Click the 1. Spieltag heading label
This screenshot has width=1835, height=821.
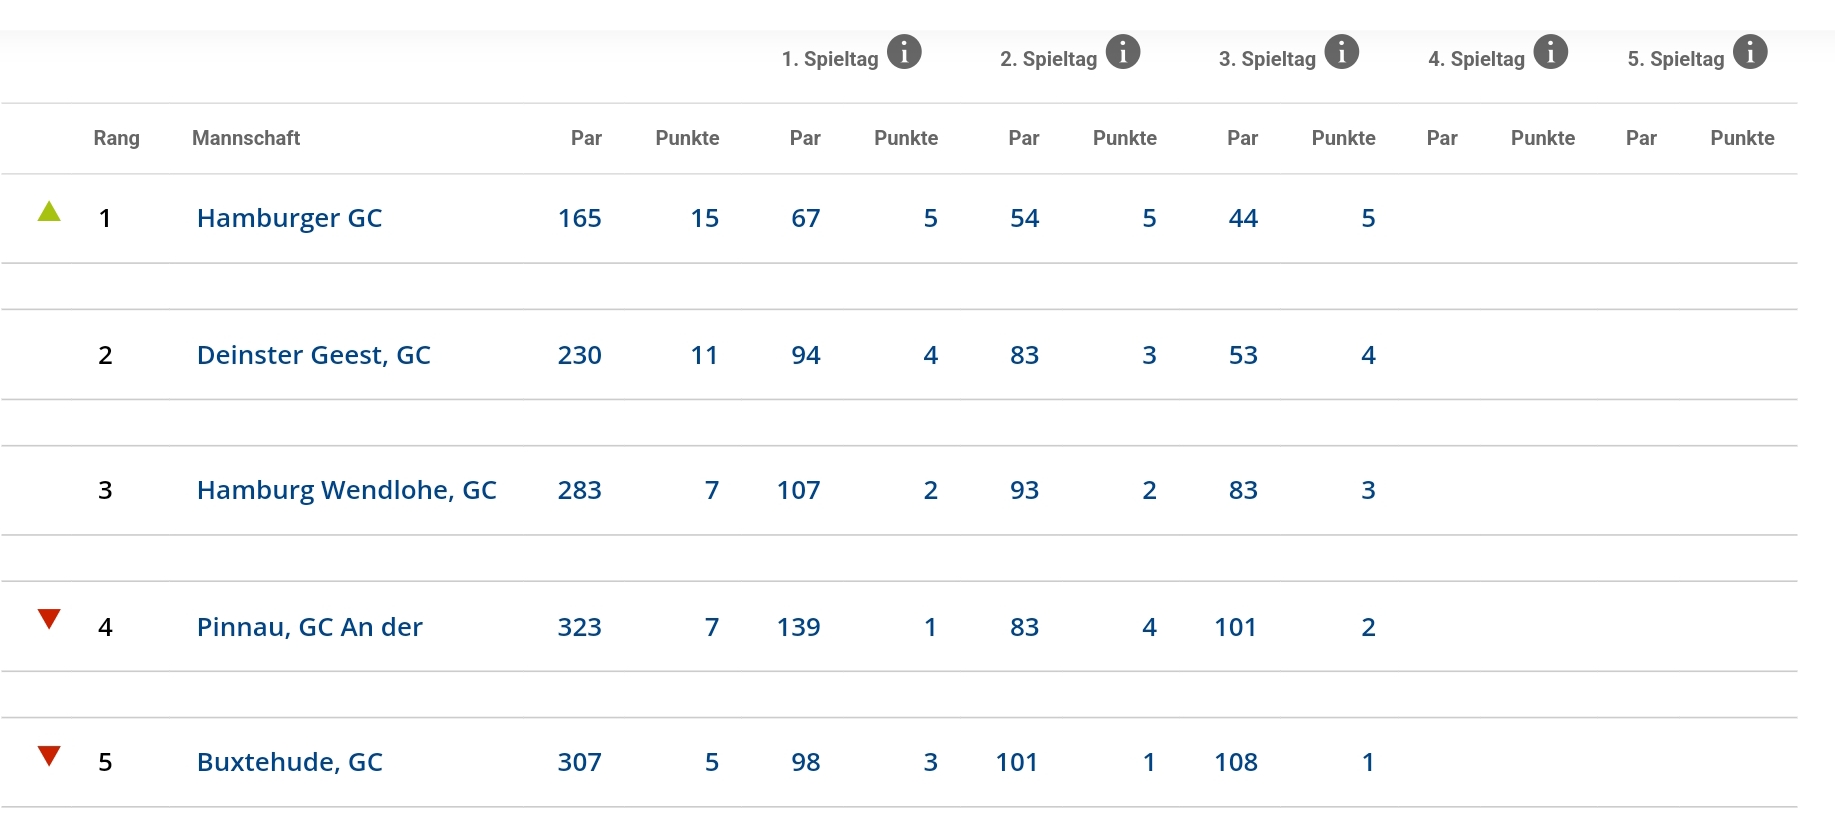coord(830,59)
